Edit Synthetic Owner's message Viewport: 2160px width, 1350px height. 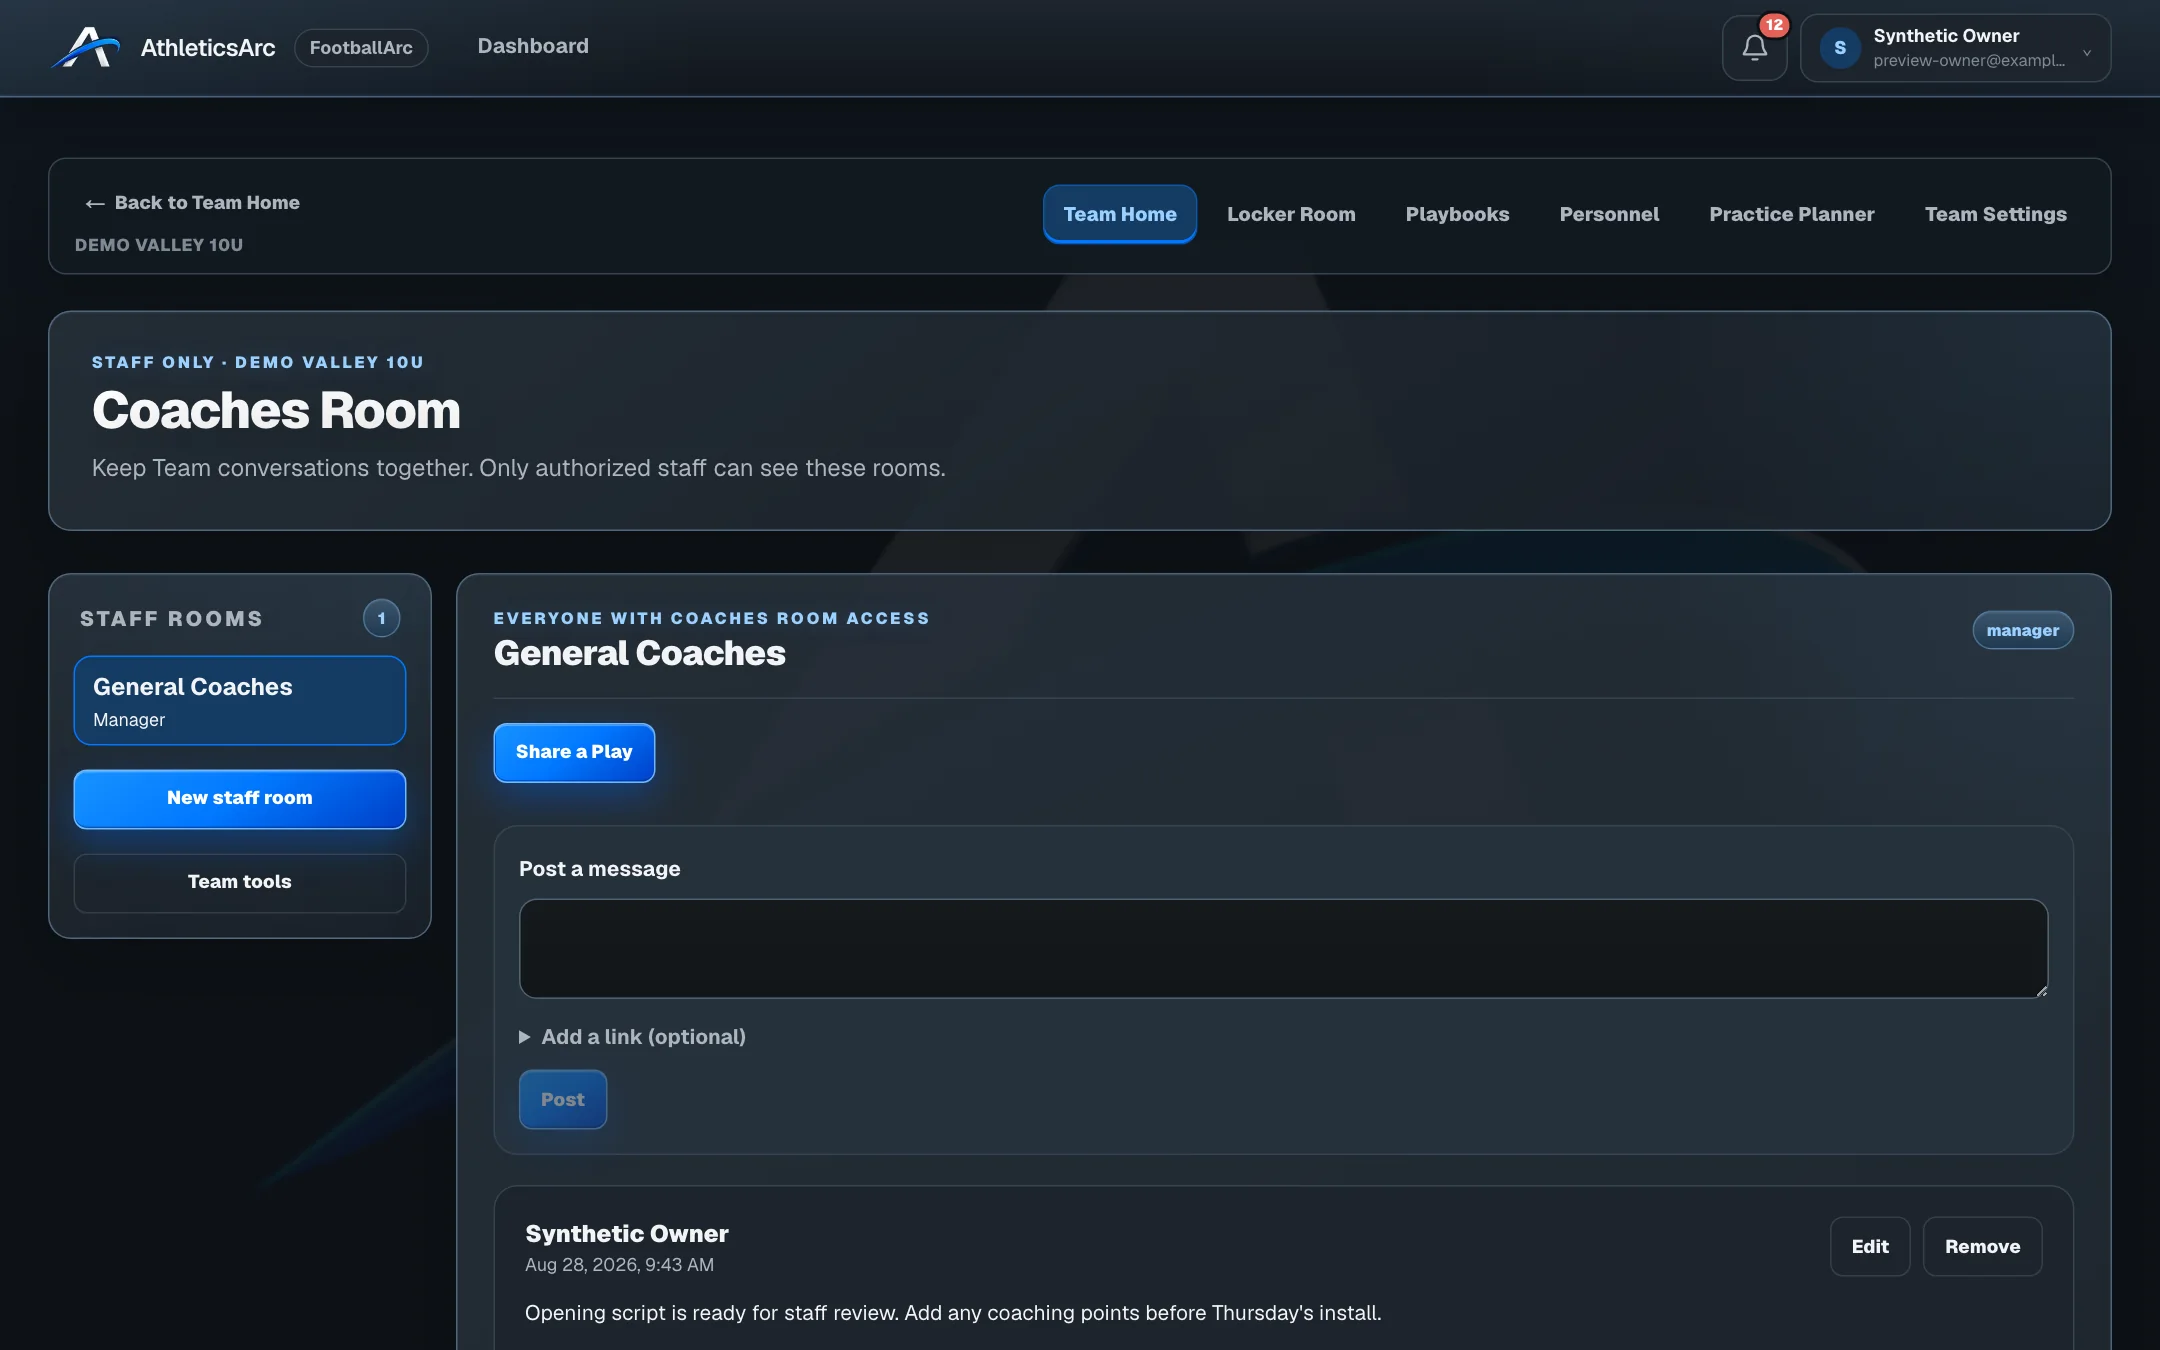pyautogui.click(x=1869, y=1247)
